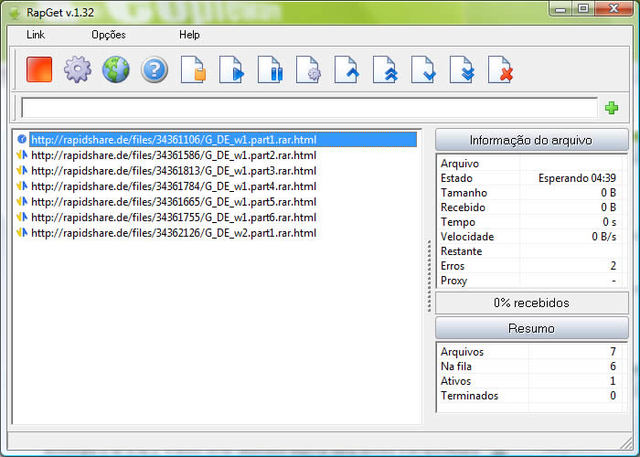Click the status icon of the part1 link

[22, 140]
